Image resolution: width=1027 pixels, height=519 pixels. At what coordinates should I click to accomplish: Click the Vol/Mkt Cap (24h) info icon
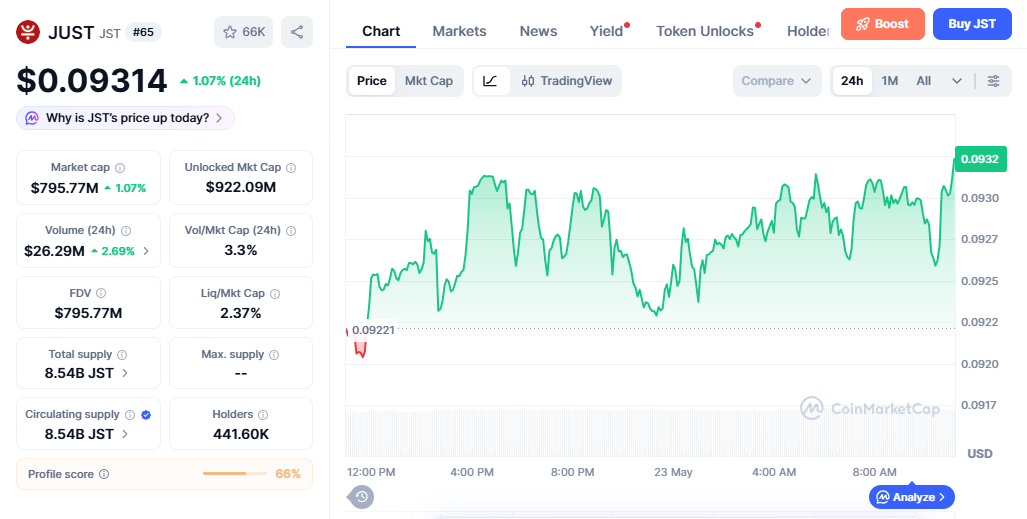291,231
